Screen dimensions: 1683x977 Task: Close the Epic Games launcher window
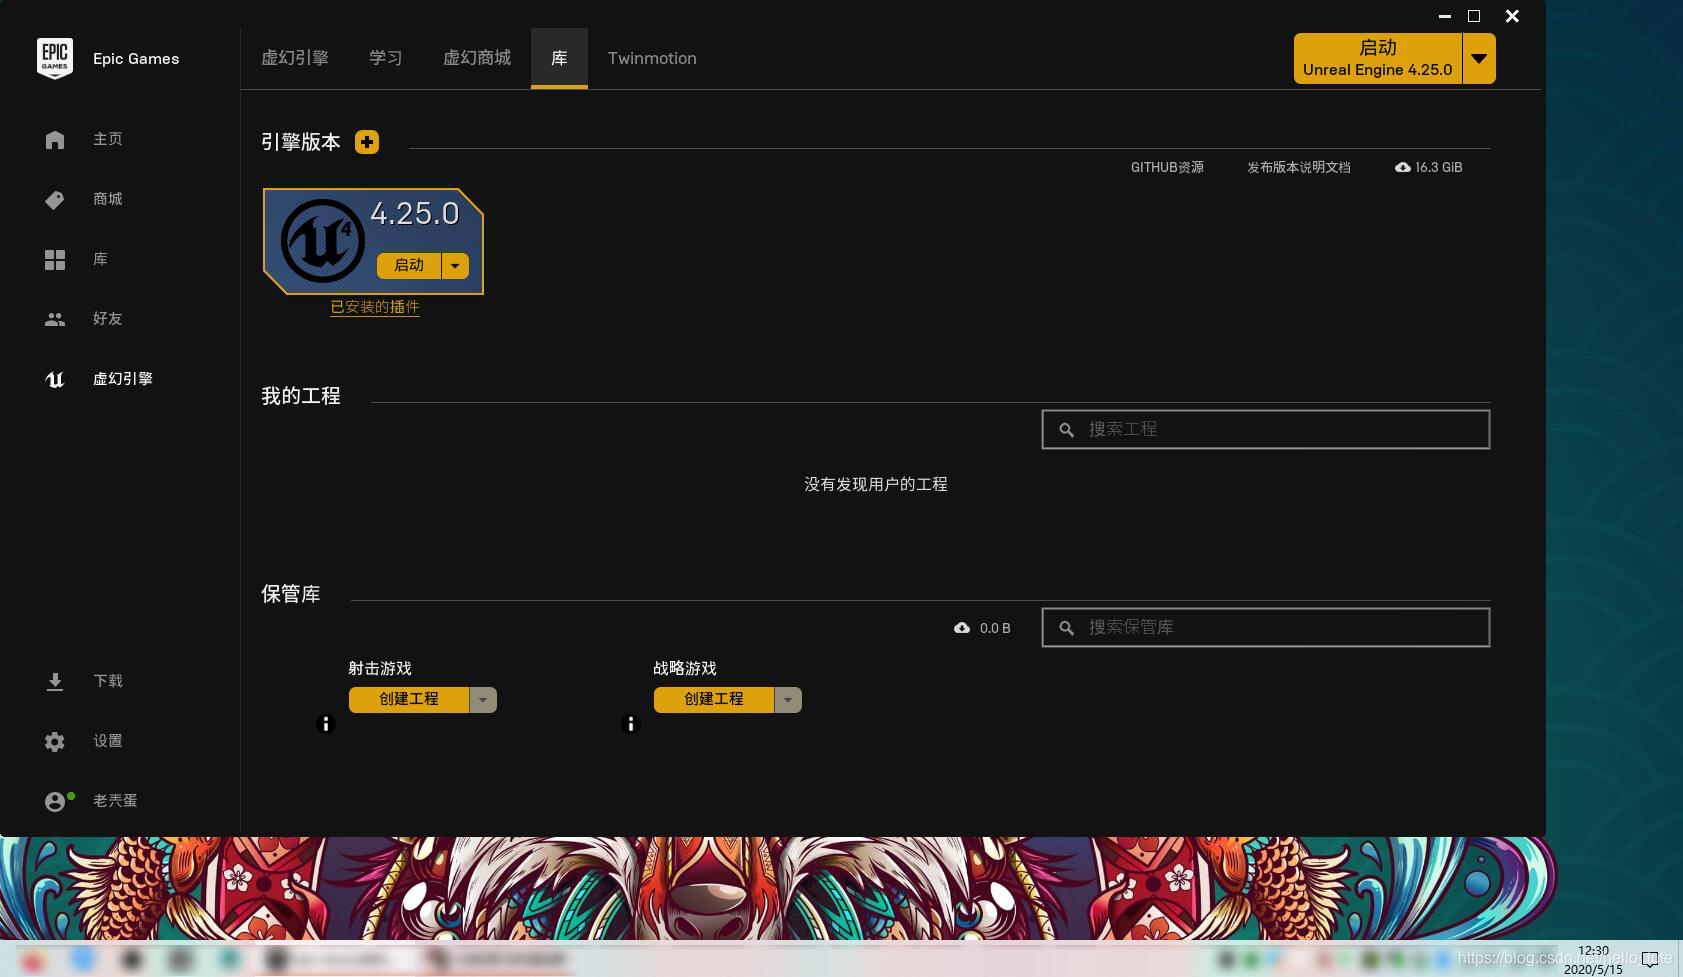[x=1512, y=16]
